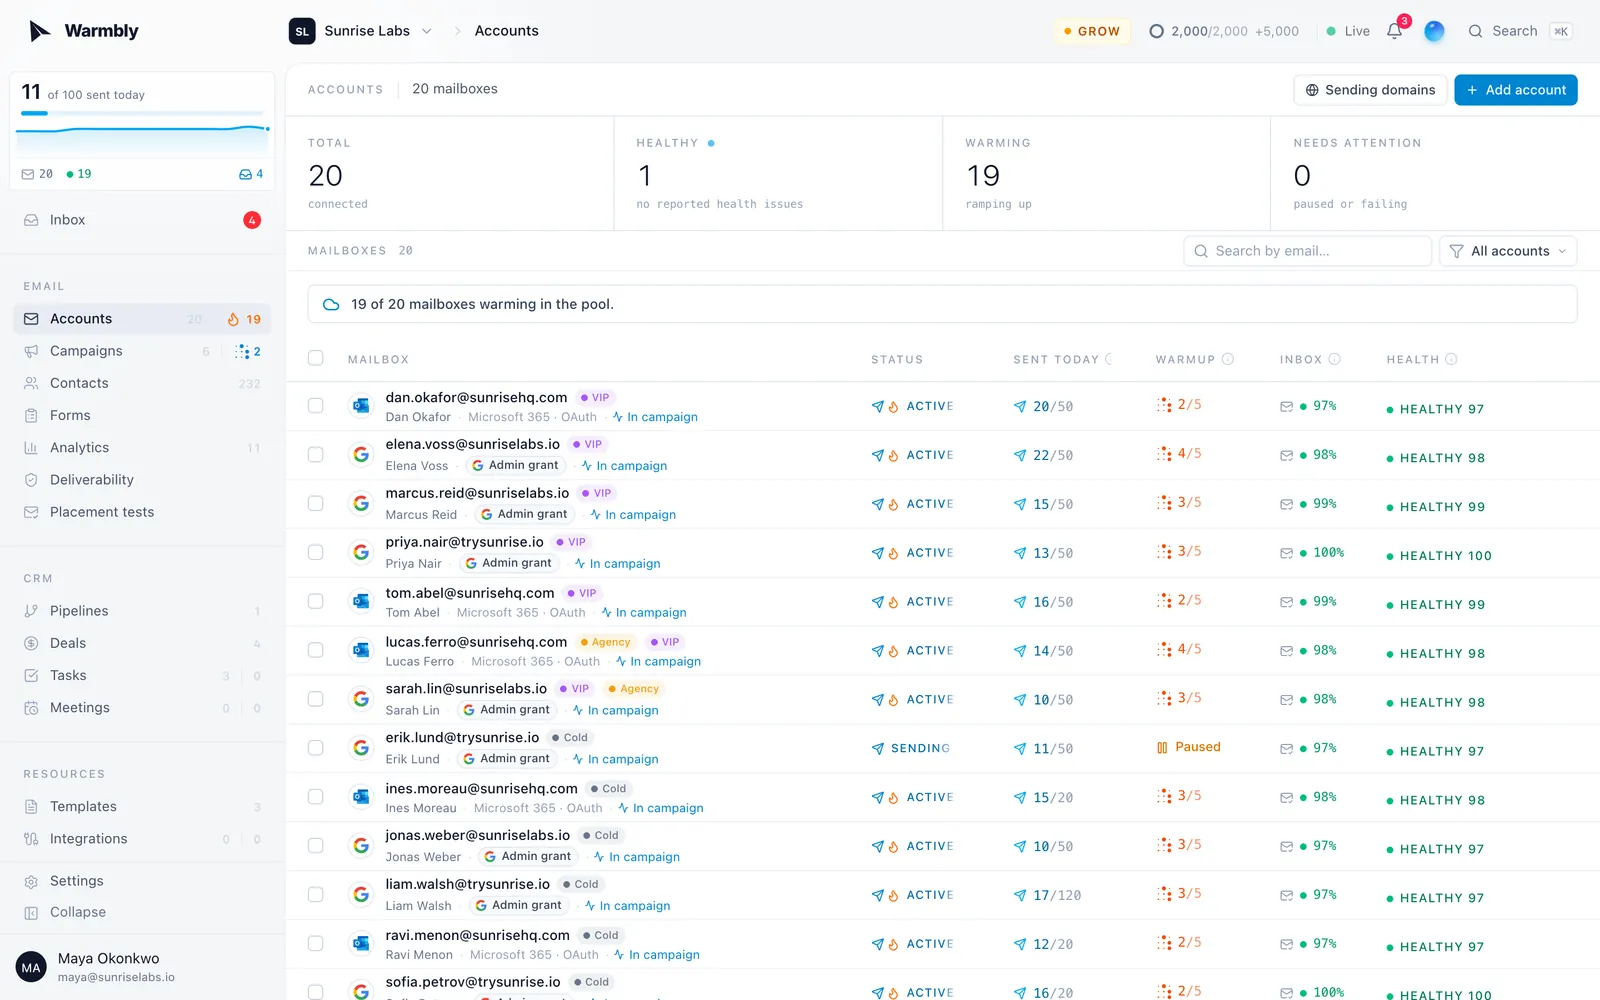Click the Meetings calendar icon
This screenshot has width=1600, height=1000.
coord(31,708)
